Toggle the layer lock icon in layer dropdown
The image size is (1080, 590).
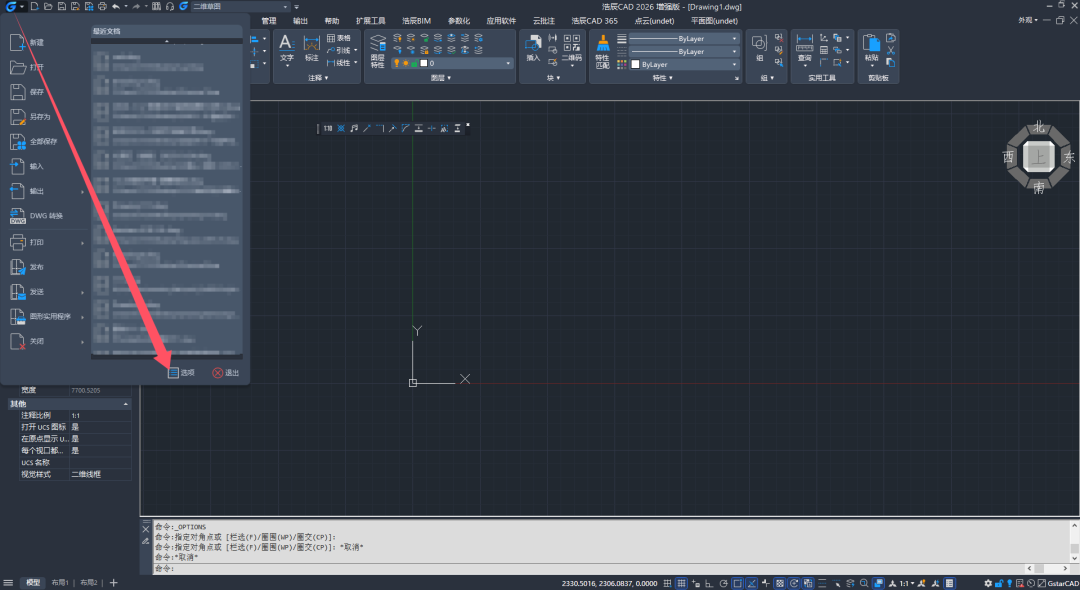coord(414,63)
